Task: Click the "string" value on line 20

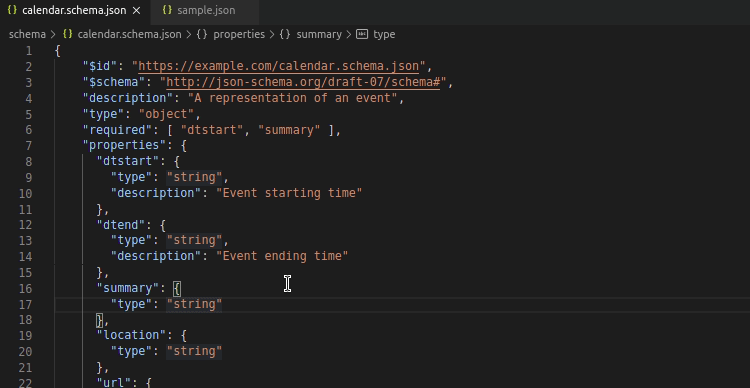Action: click(194, 351)
